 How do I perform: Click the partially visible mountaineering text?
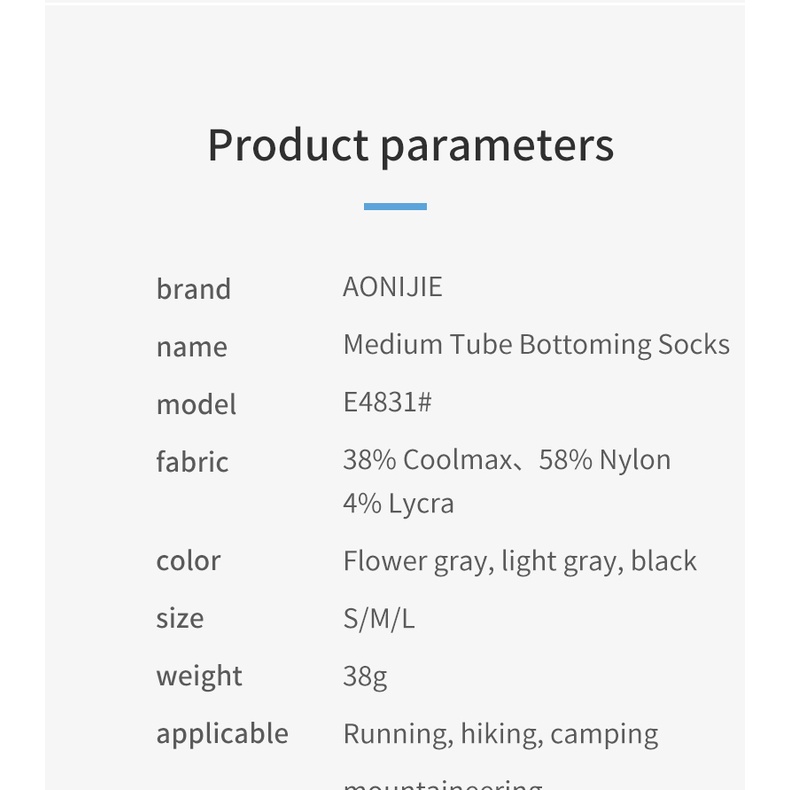442,783
